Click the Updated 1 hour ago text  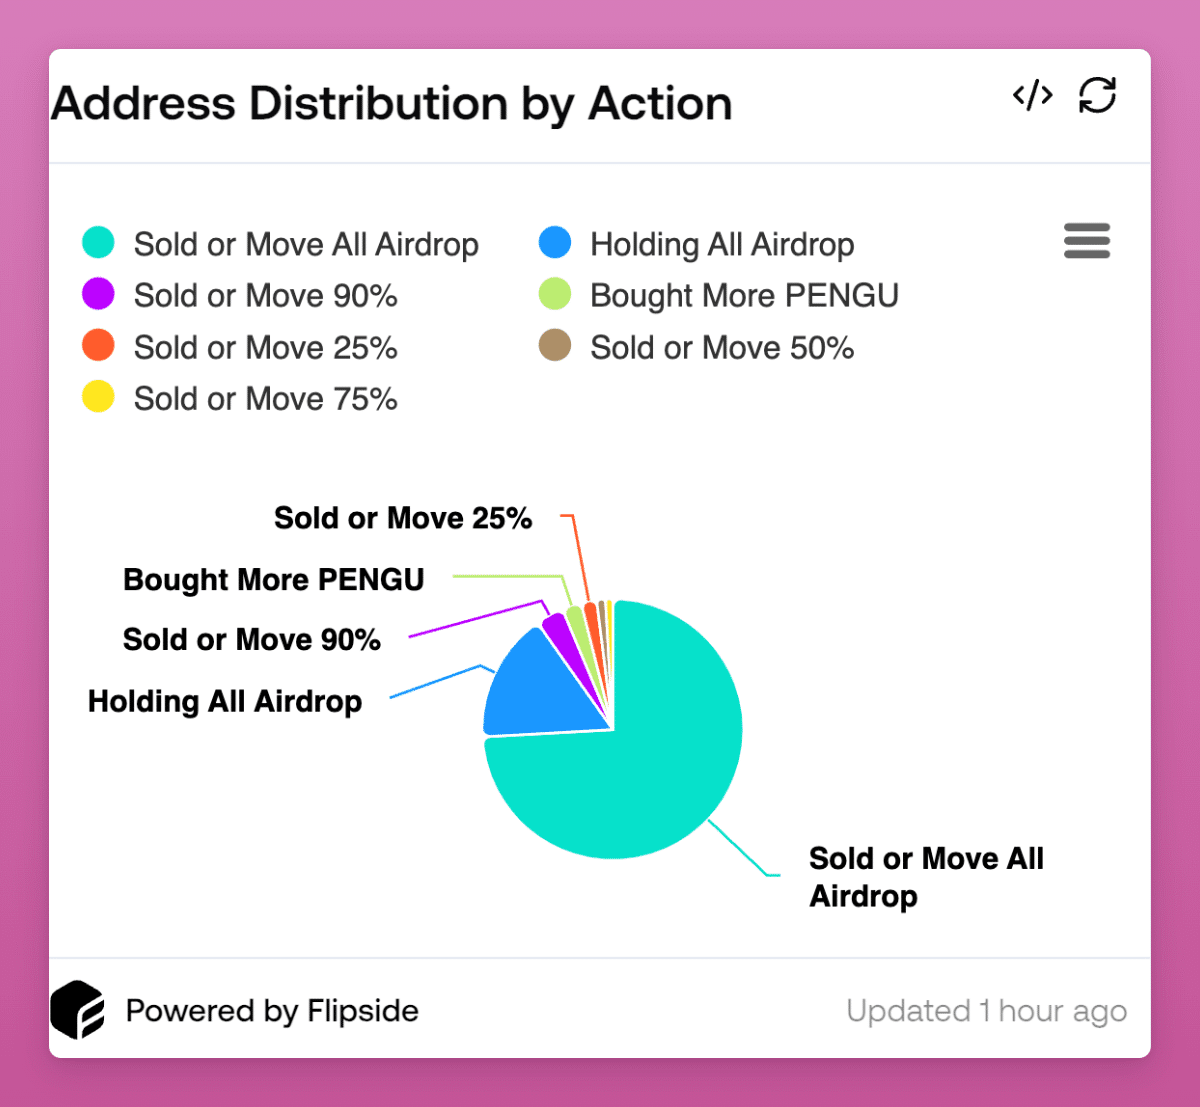coord(987,1011)
